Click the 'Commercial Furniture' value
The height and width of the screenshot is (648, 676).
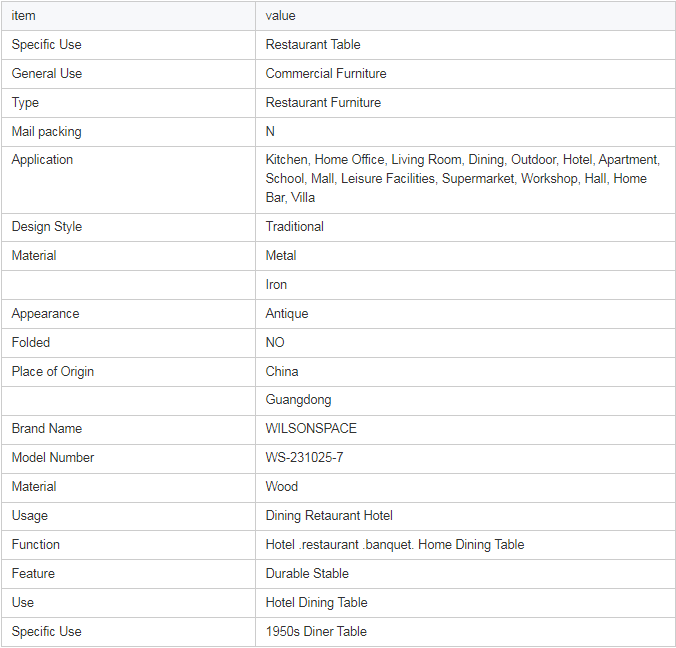(326, 73)
